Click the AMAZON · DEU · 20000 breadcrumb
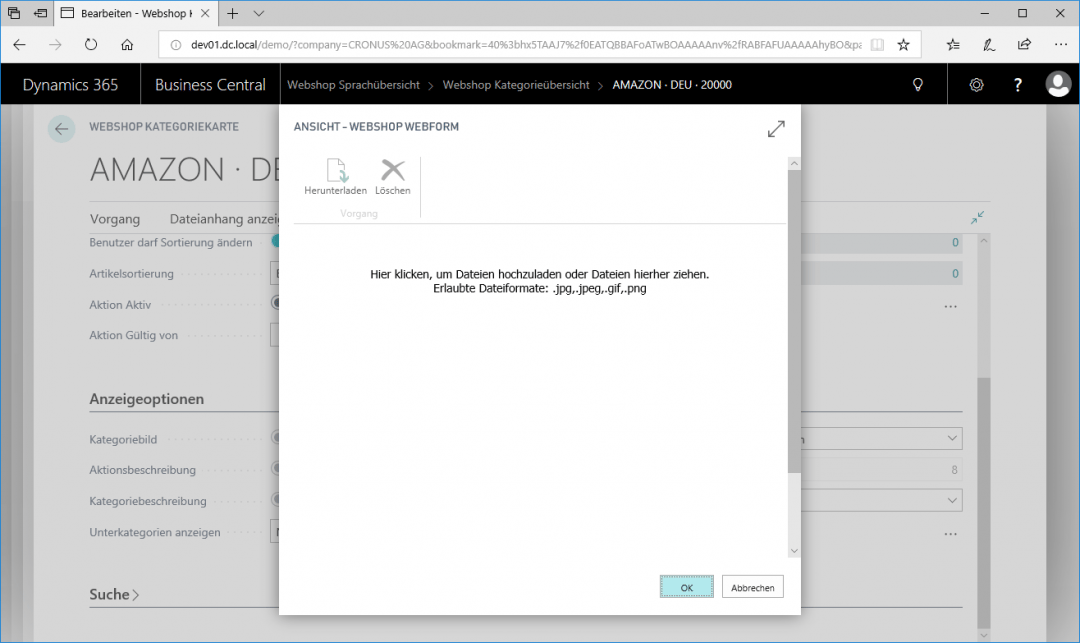The image size is (1080, 643). tap(672, 85)
